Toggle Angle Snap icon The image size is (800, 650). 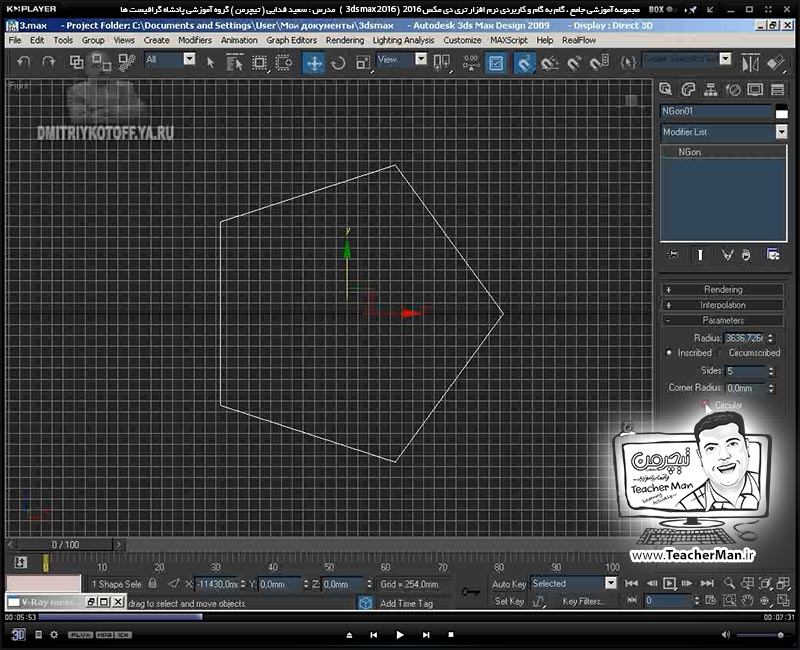coord(549,63)
